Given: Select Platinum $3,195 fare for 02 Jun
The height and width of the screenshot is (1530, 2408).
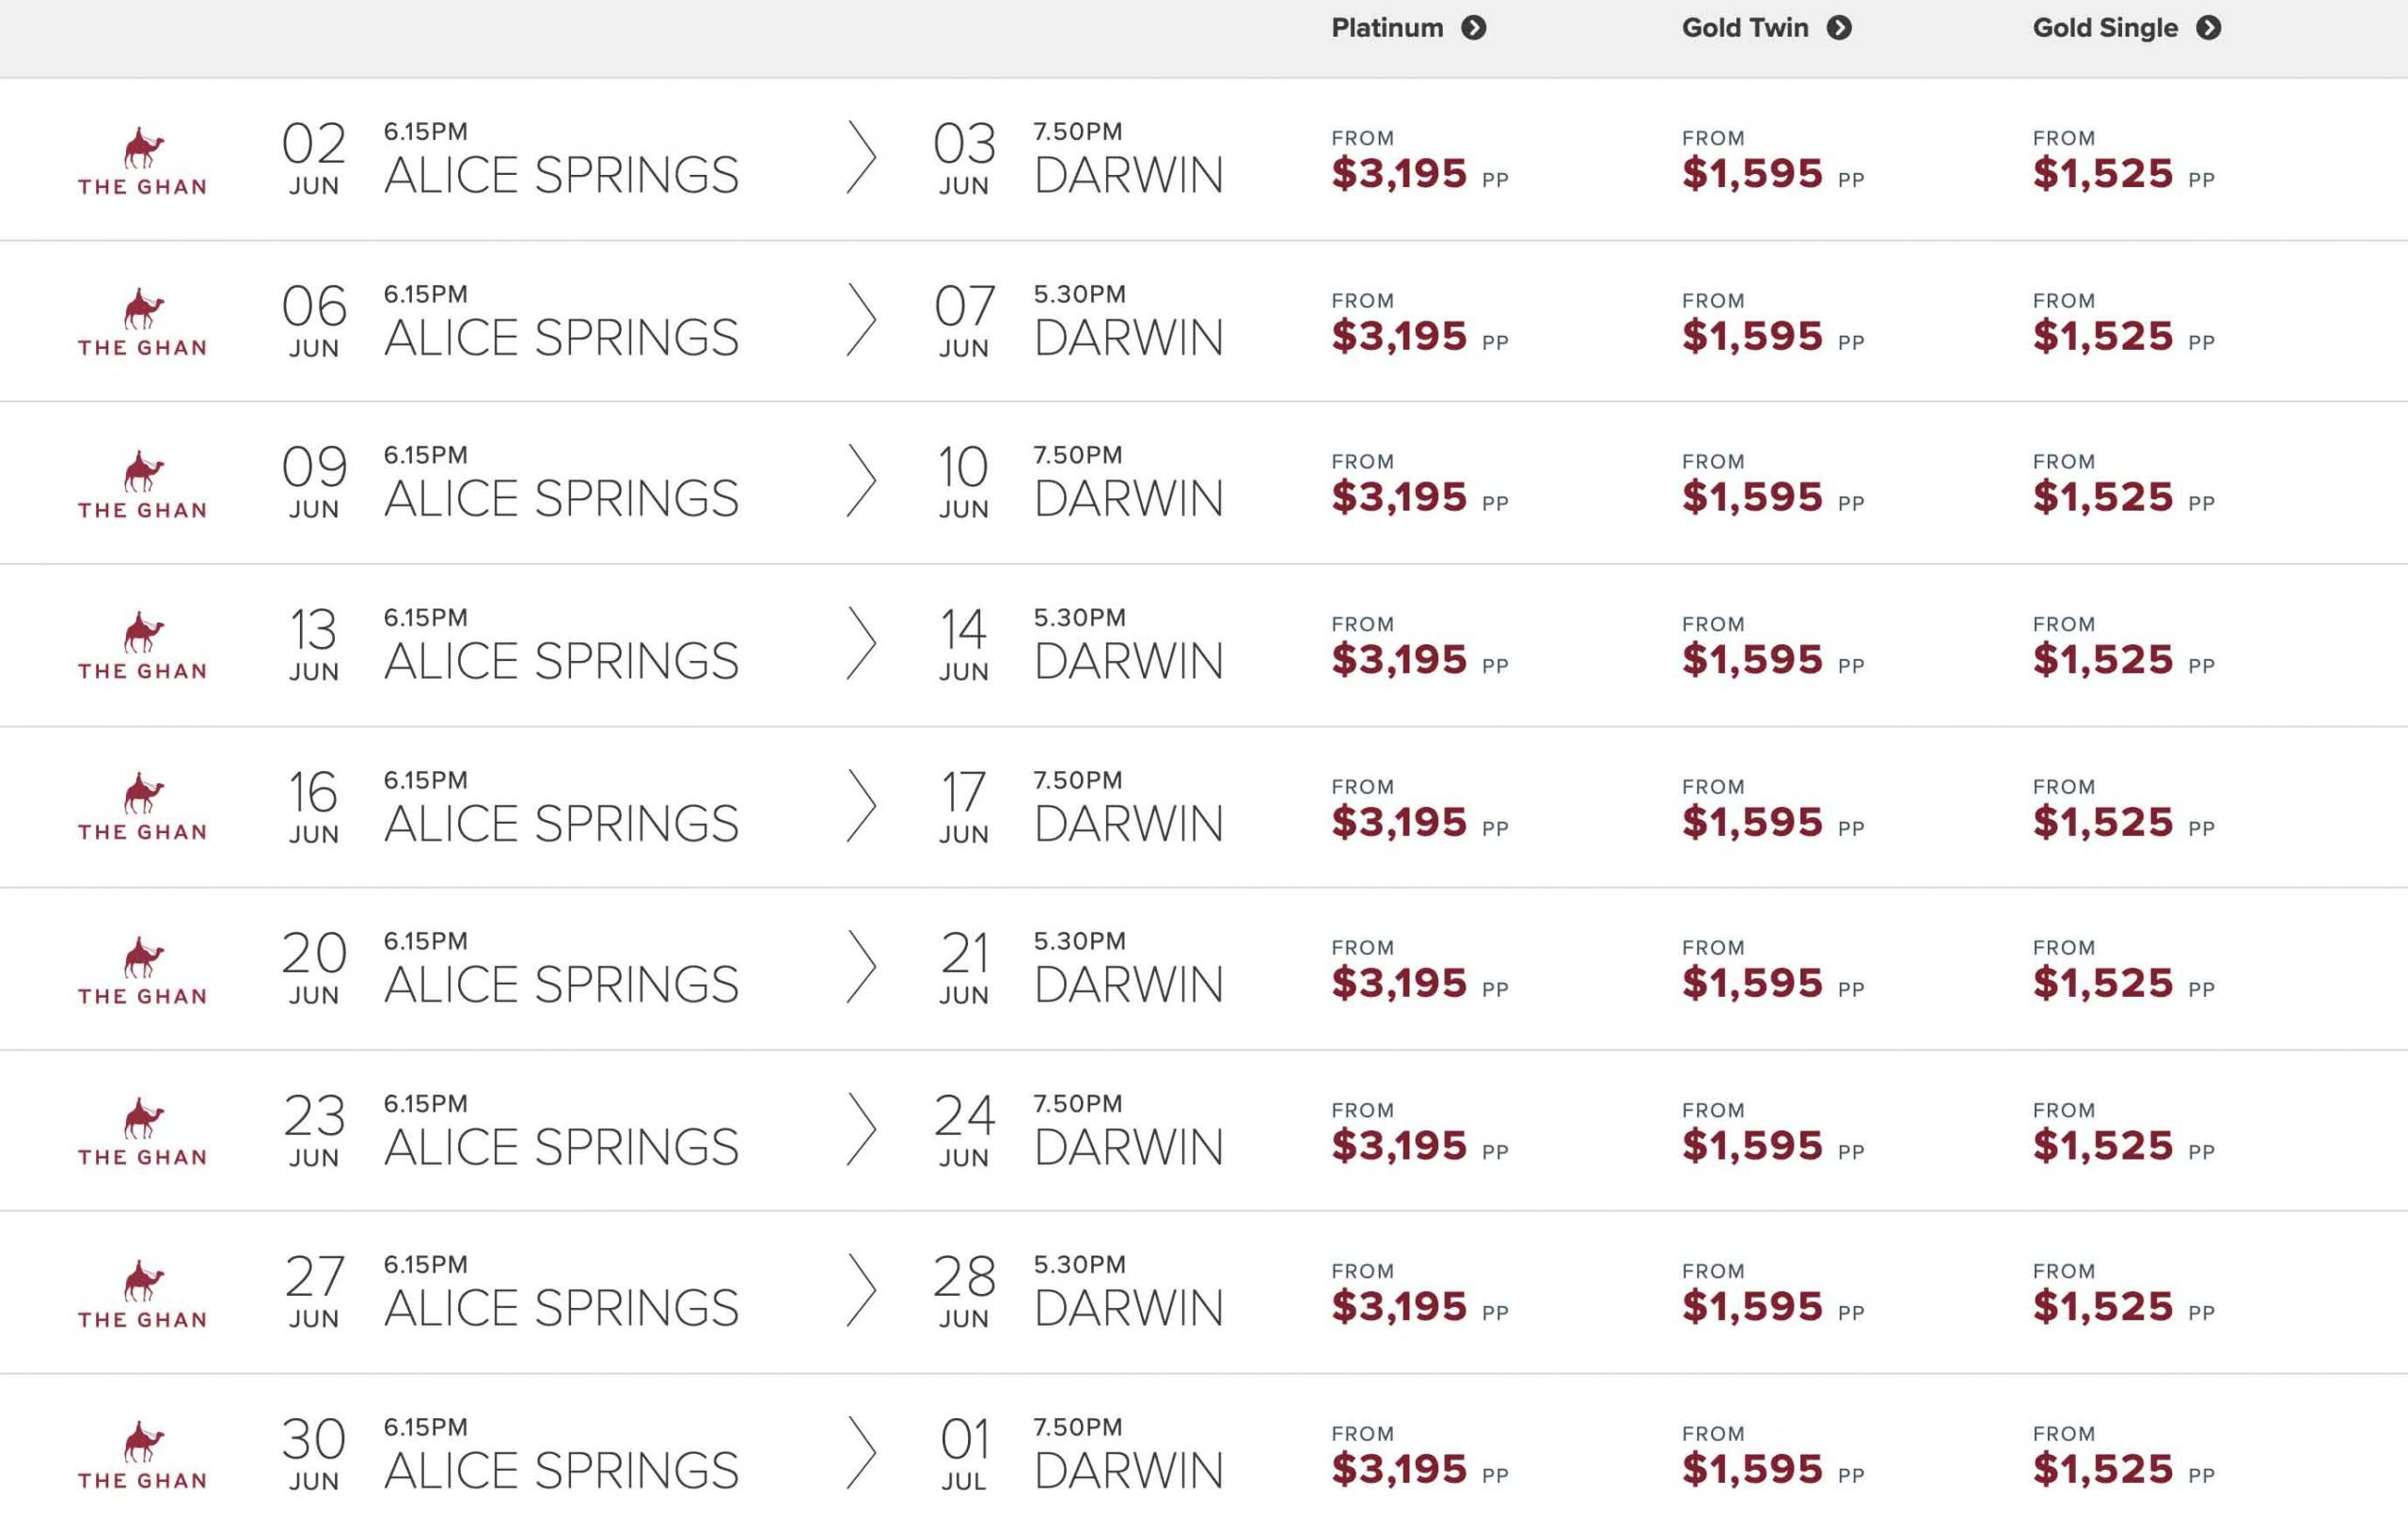Looking at the screenshot, I should pyautogui.click(x=1399, y=174).
